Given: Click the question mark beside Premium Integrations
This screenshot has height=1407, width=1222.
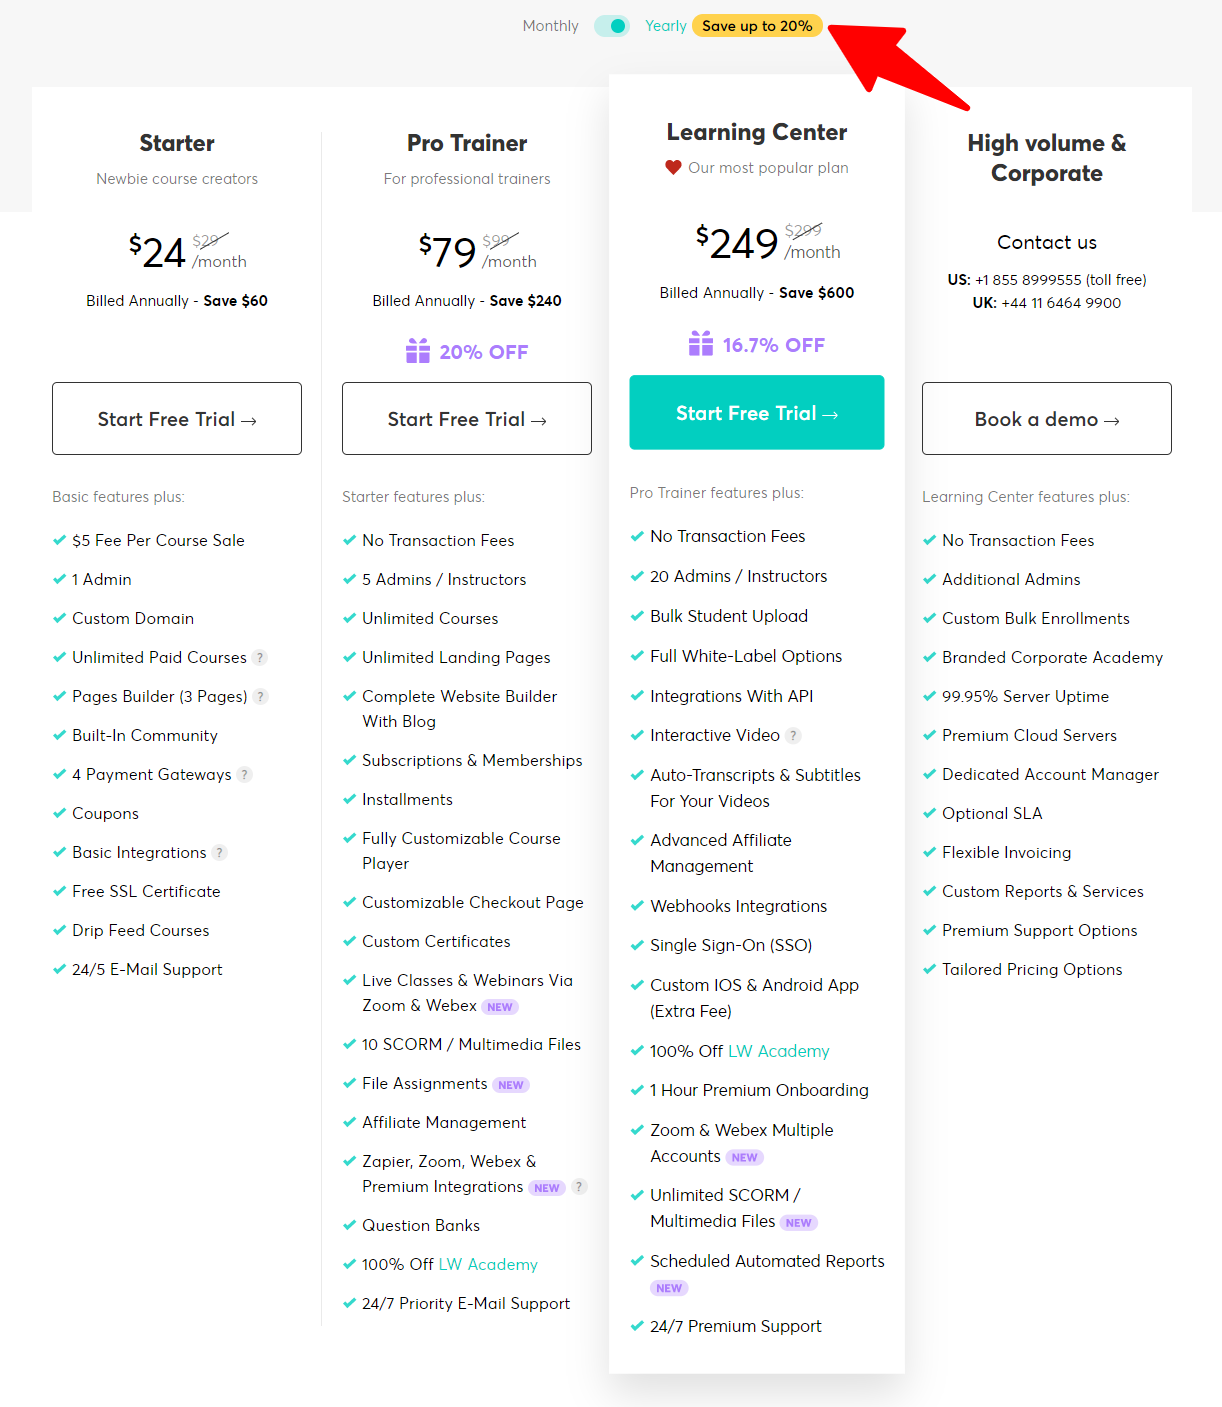Looking at the screenshot, I should (579, 1187).
